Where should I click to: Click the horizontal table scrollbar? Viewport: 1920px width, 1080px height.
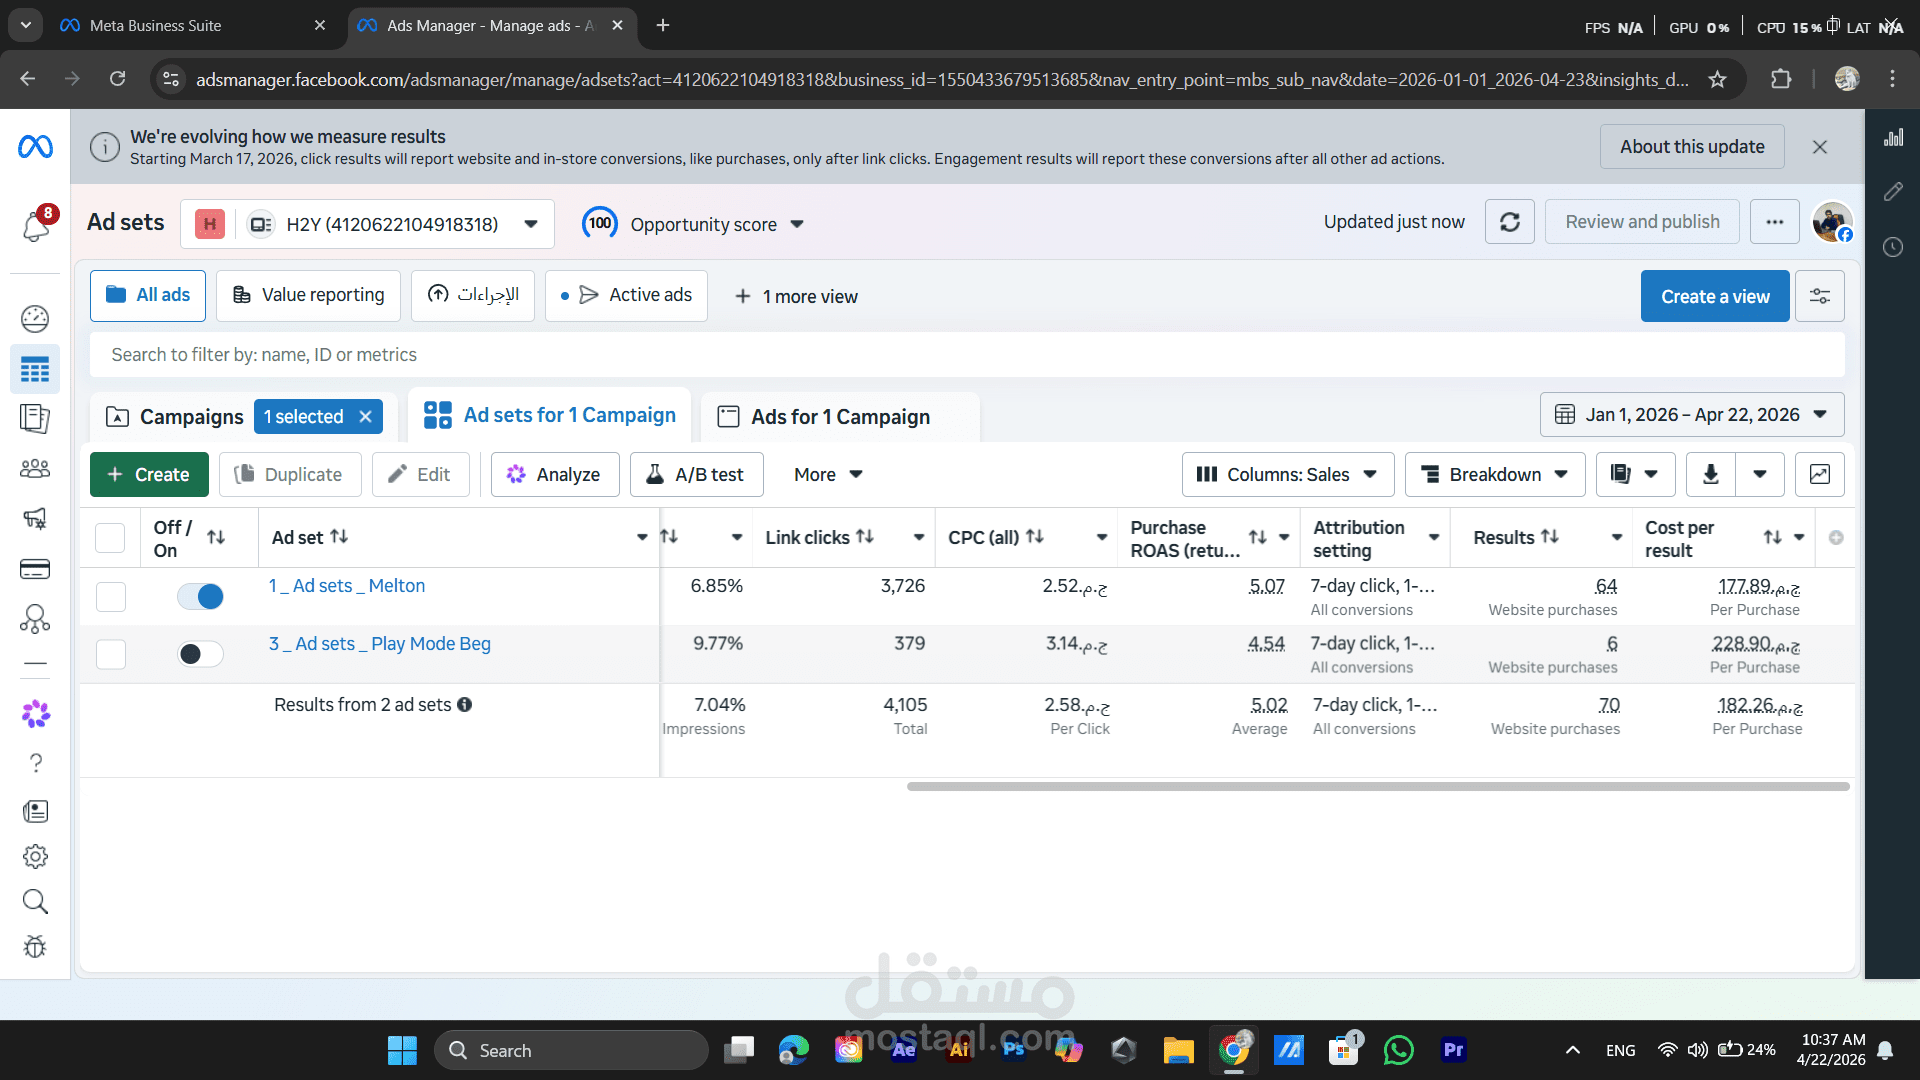pyautogui.click(x=1378, y=787)
